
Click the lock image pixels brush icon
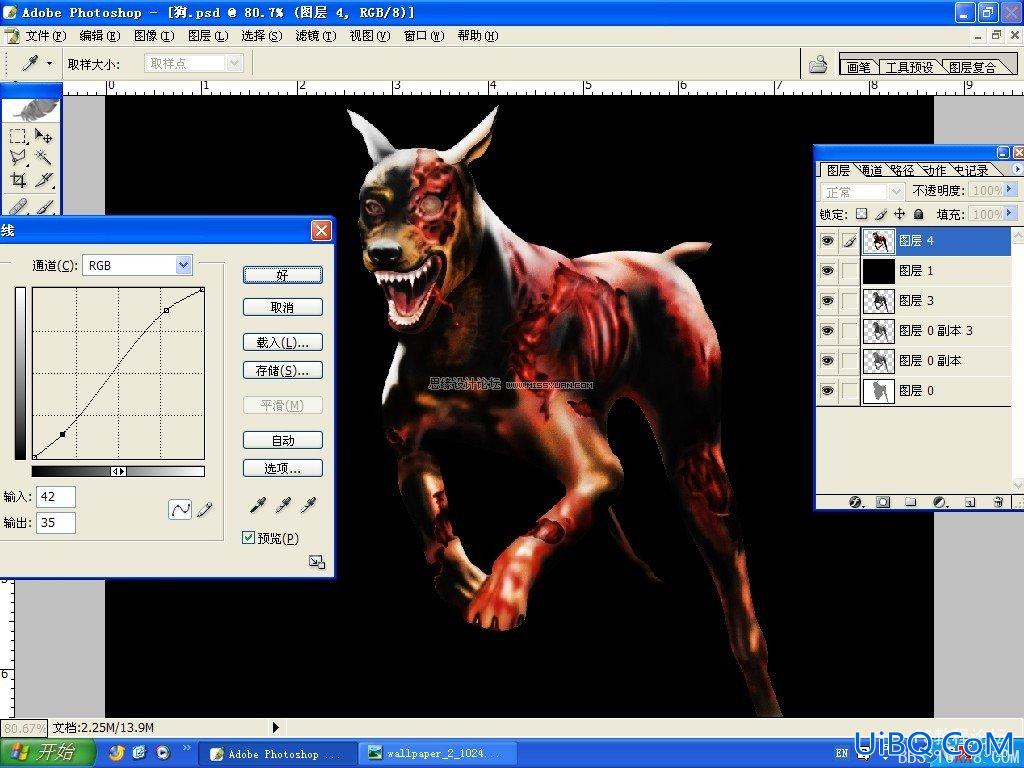coord(881,214)
